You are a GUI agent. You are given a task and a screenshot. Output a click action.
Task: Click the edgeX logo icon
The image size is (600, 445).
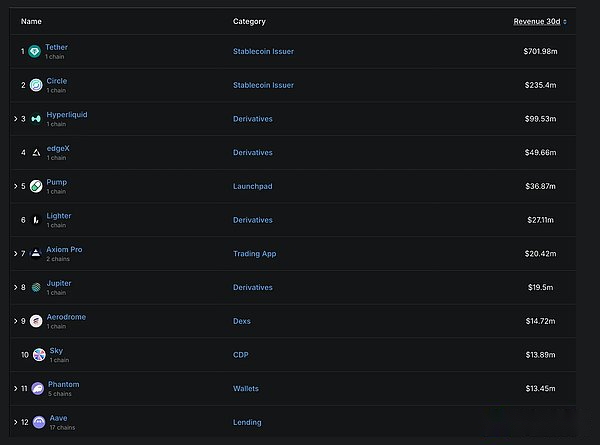pyautogui.click(x=37, y=152)
